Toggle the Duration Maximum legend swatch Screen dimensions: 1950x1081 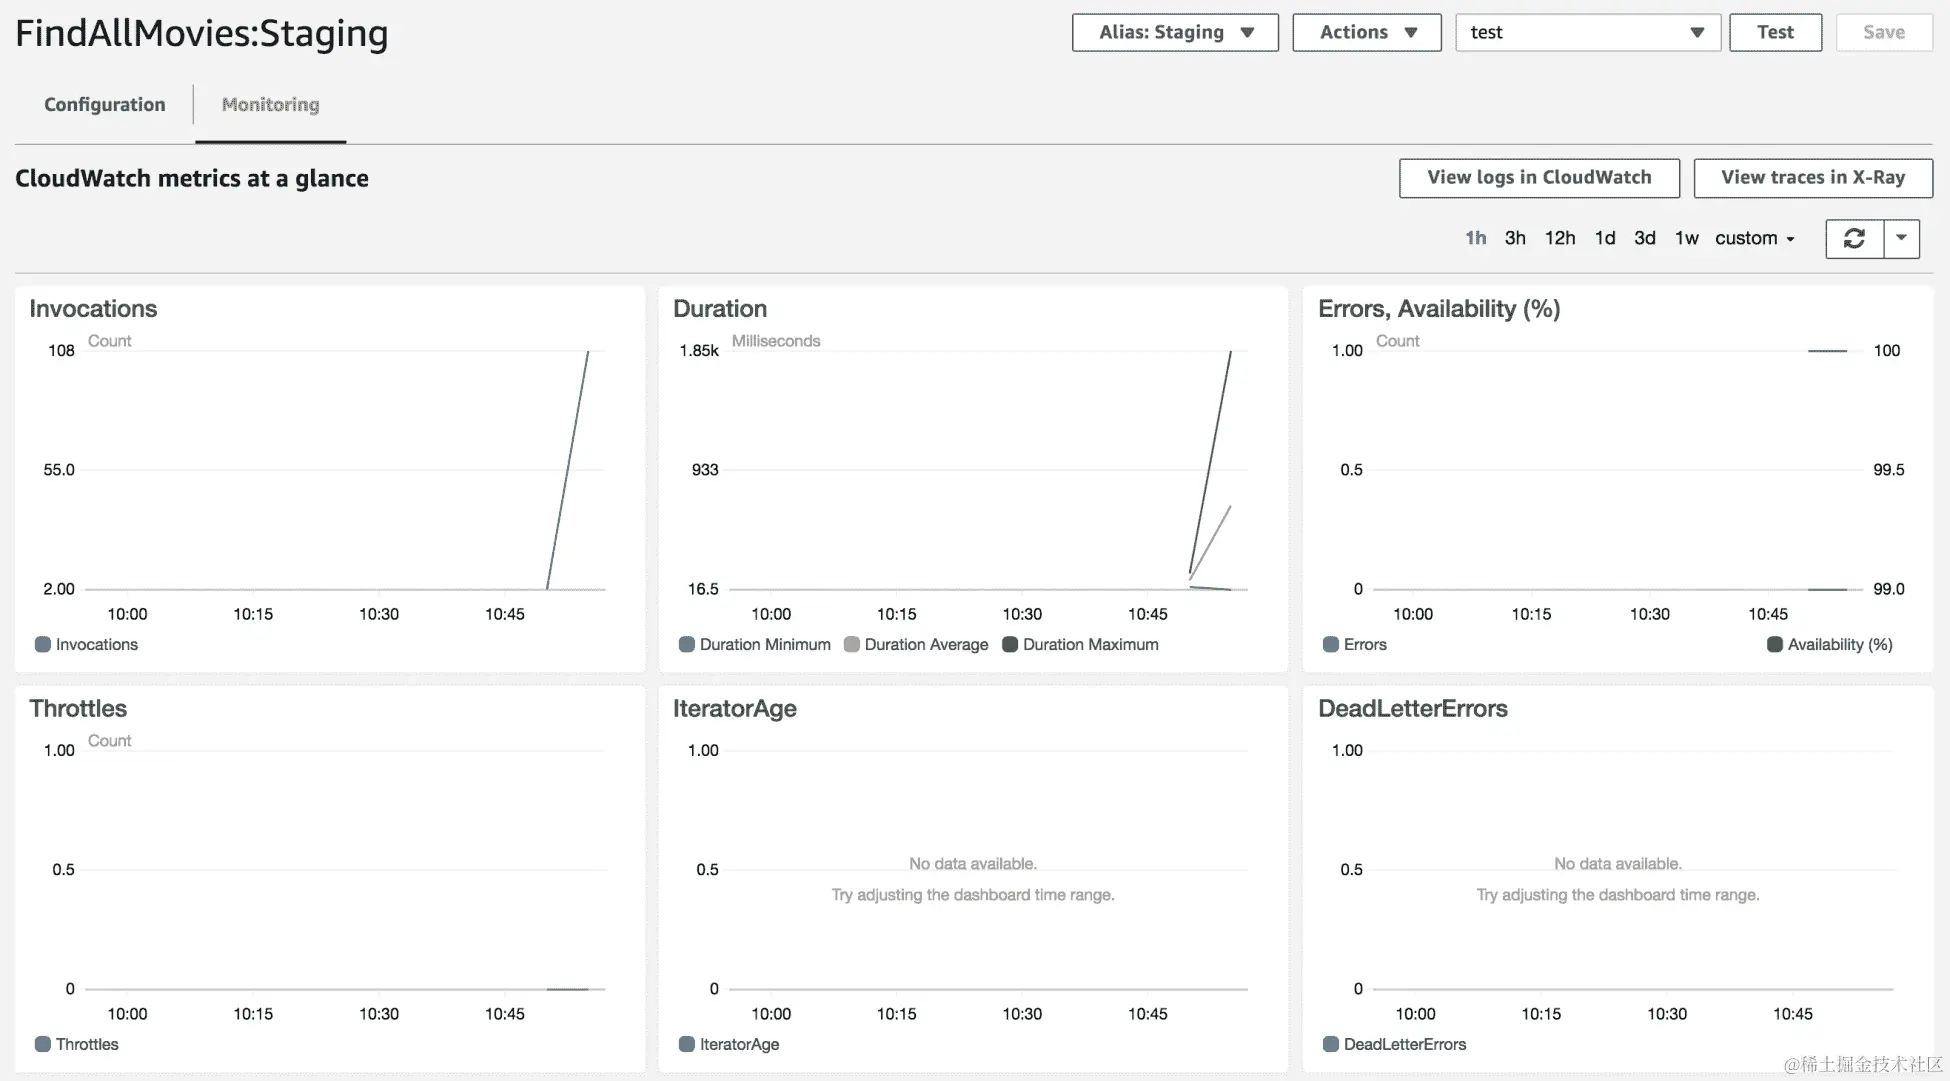(x=1010, y=645)
